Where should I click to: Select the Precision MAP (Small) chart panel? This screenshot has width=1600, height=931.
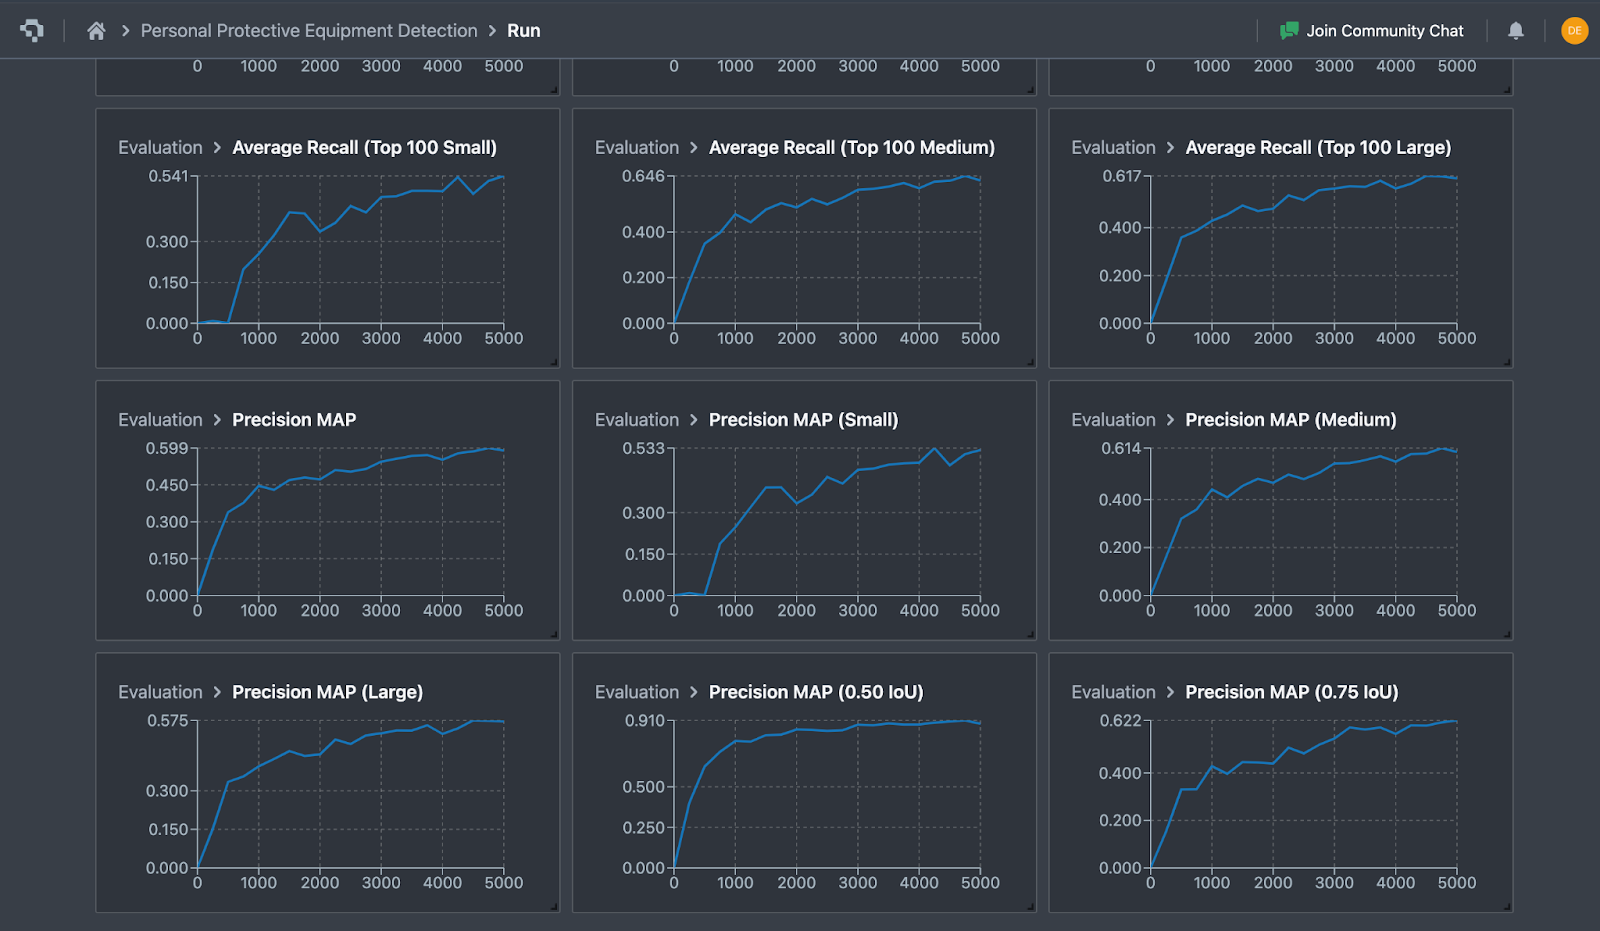(x=804, y=510)
